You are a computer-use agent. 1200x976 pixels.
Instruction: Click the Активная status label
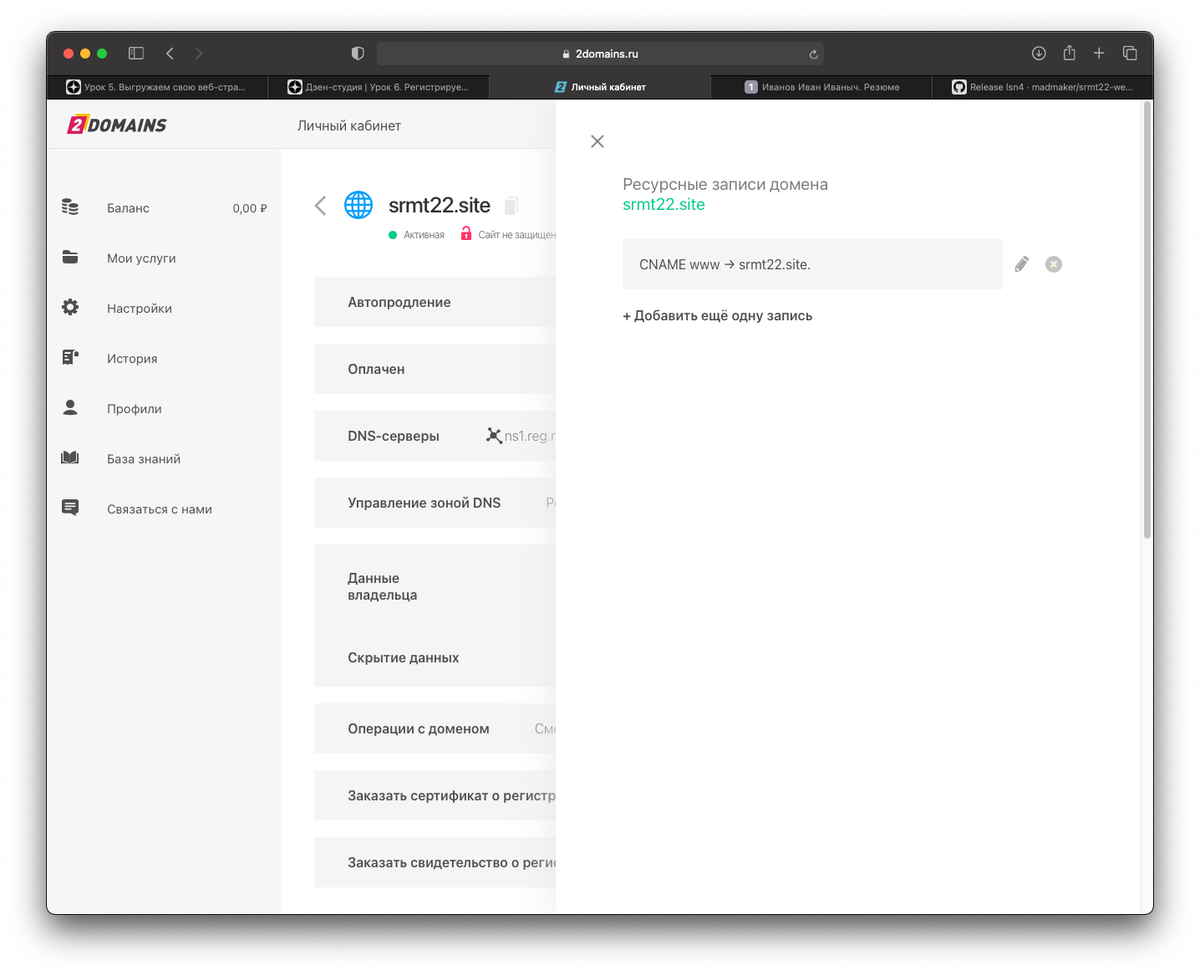point(424,235)
